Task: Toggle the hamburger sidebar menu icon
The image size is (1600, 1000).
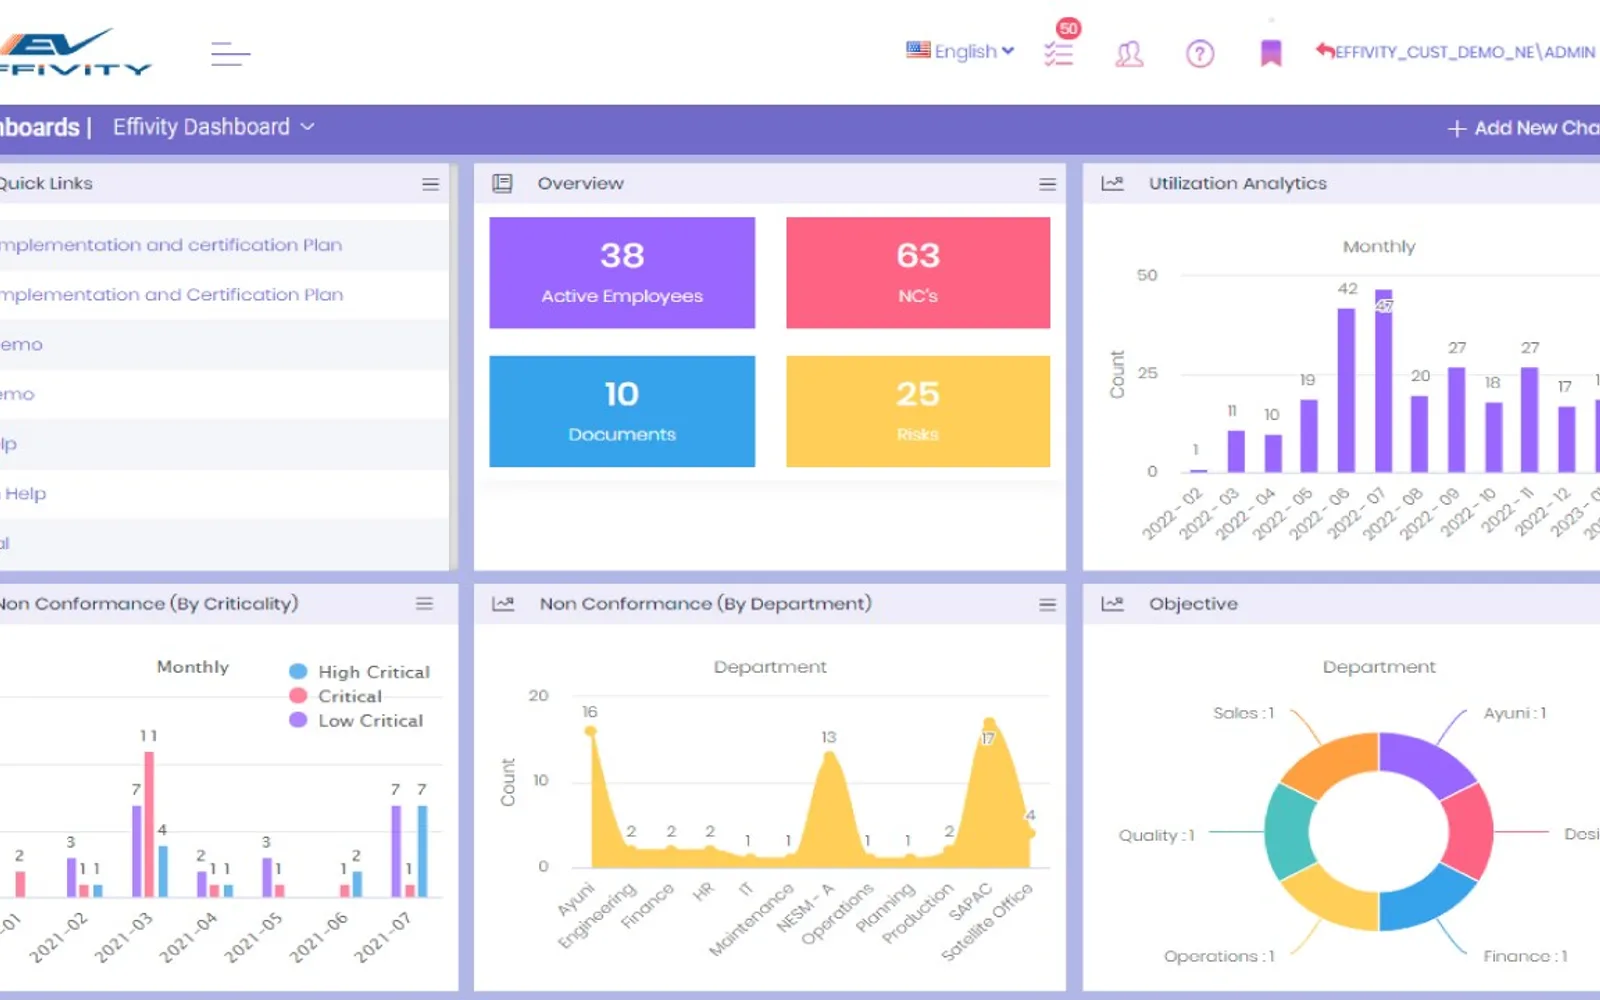Action: click(x=230, y=54)
